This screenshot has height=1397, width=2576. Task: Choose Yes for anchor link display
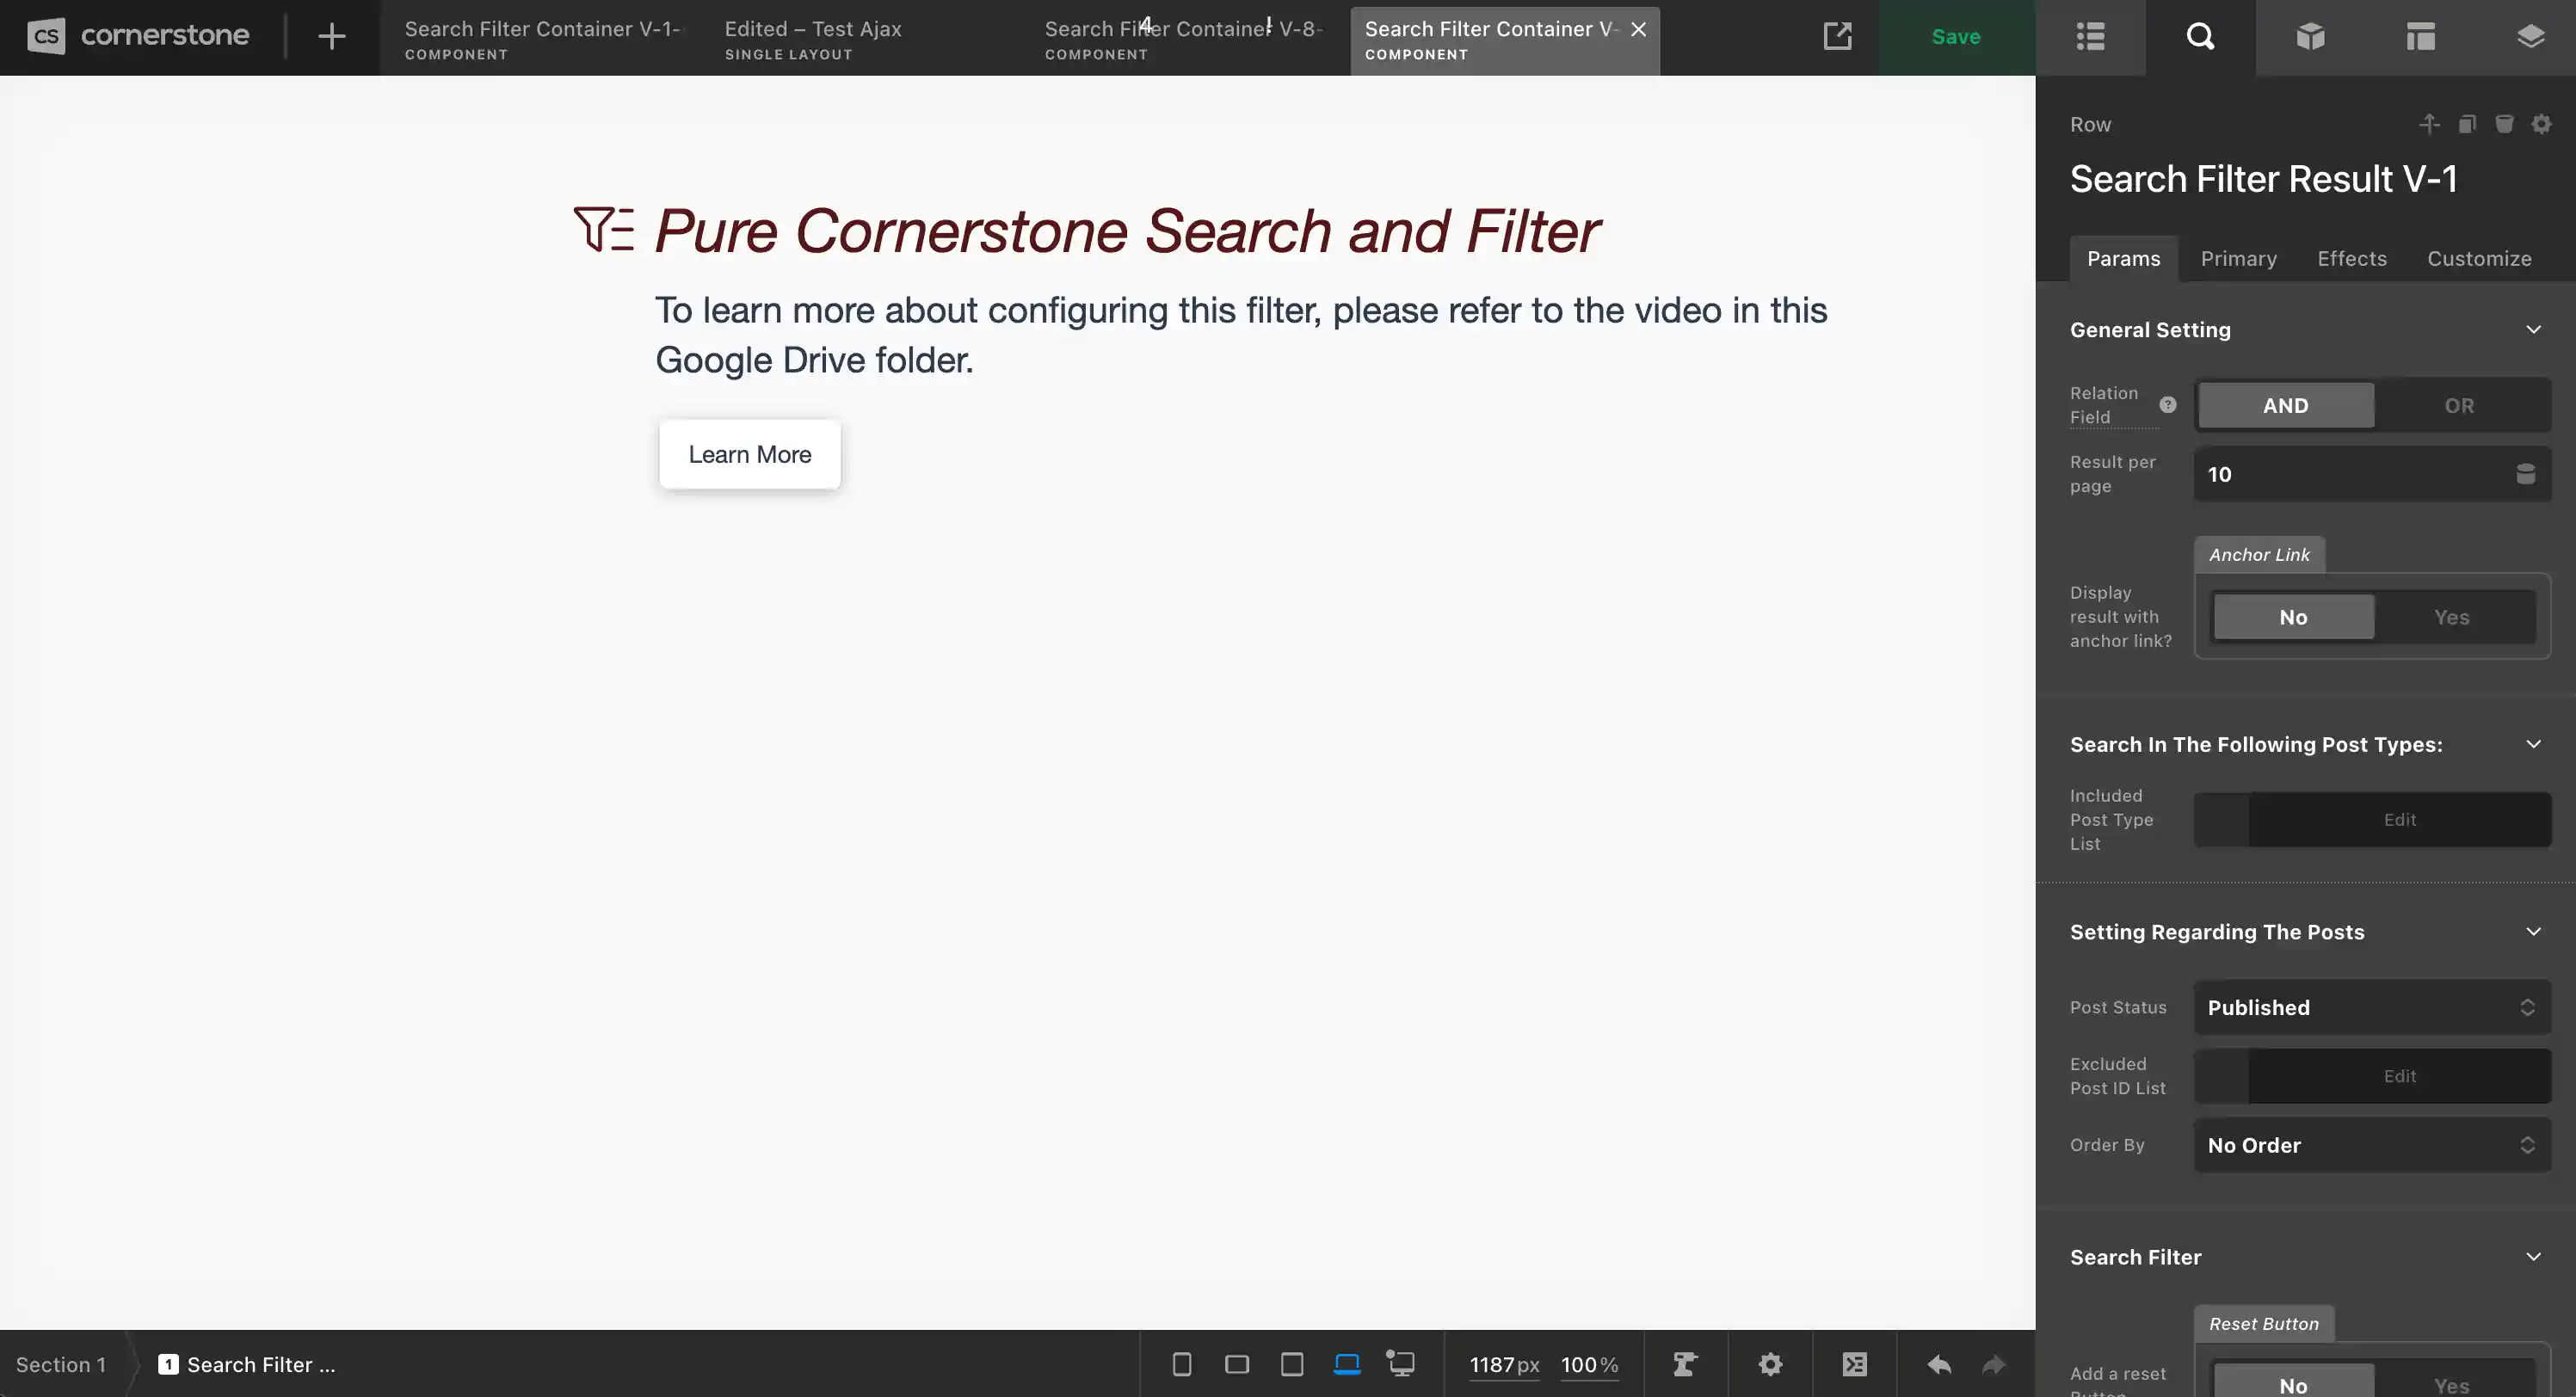[2451, 617]
